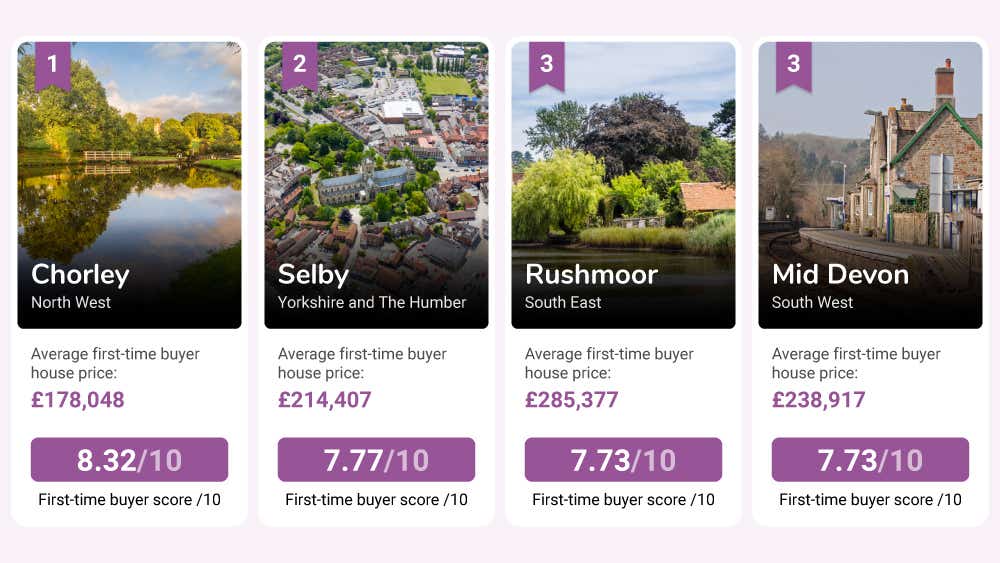Open the Selby aerial town photo
Screen dimensions: 1000x563
click(x=376, y=185)
